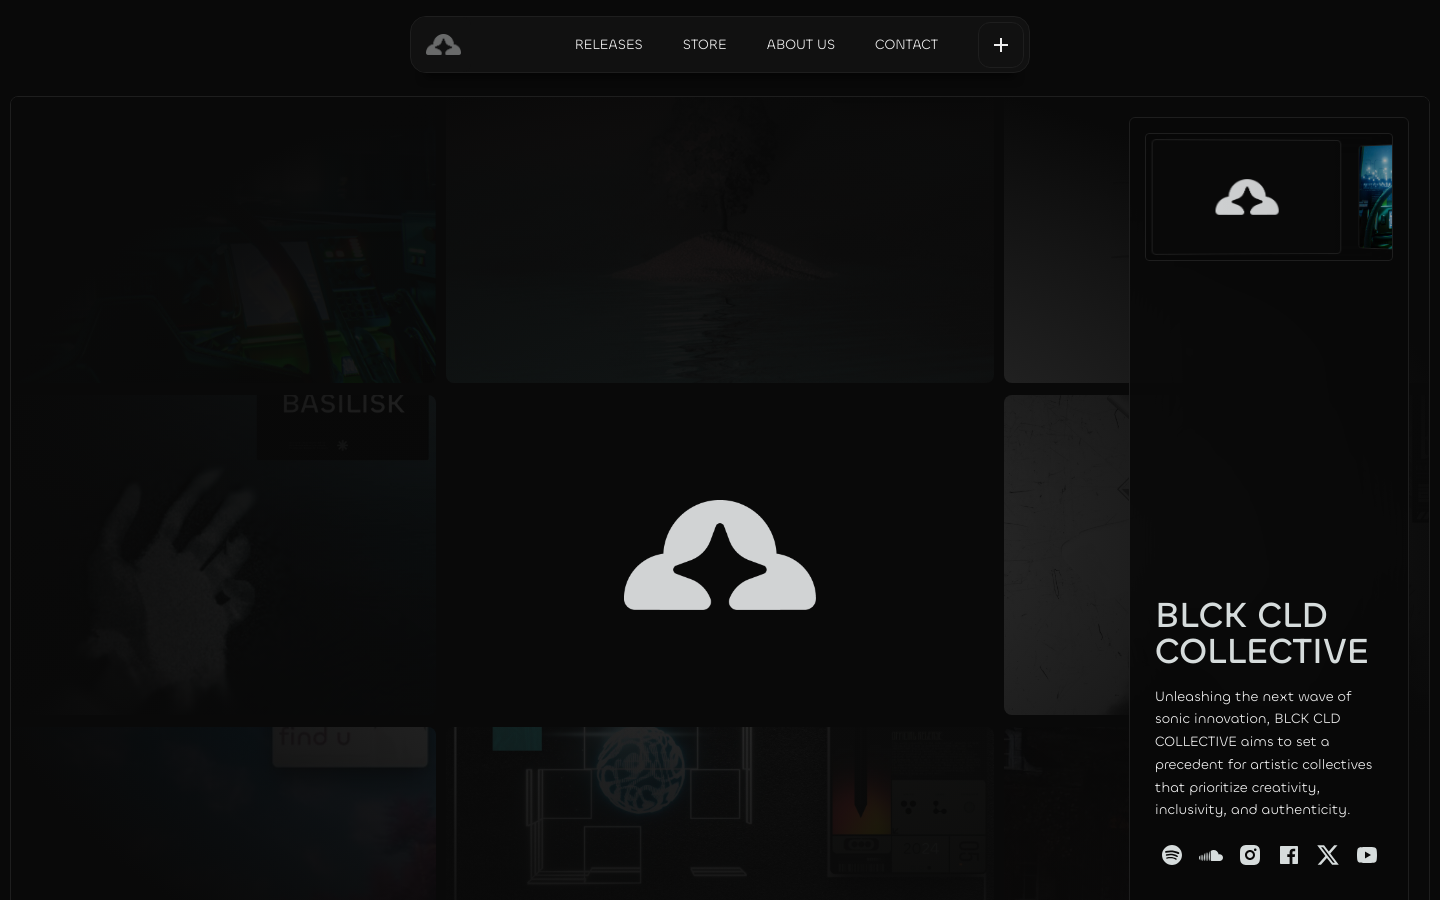
Task: Open the Instagram social icon
Action: pos(1250,855)
